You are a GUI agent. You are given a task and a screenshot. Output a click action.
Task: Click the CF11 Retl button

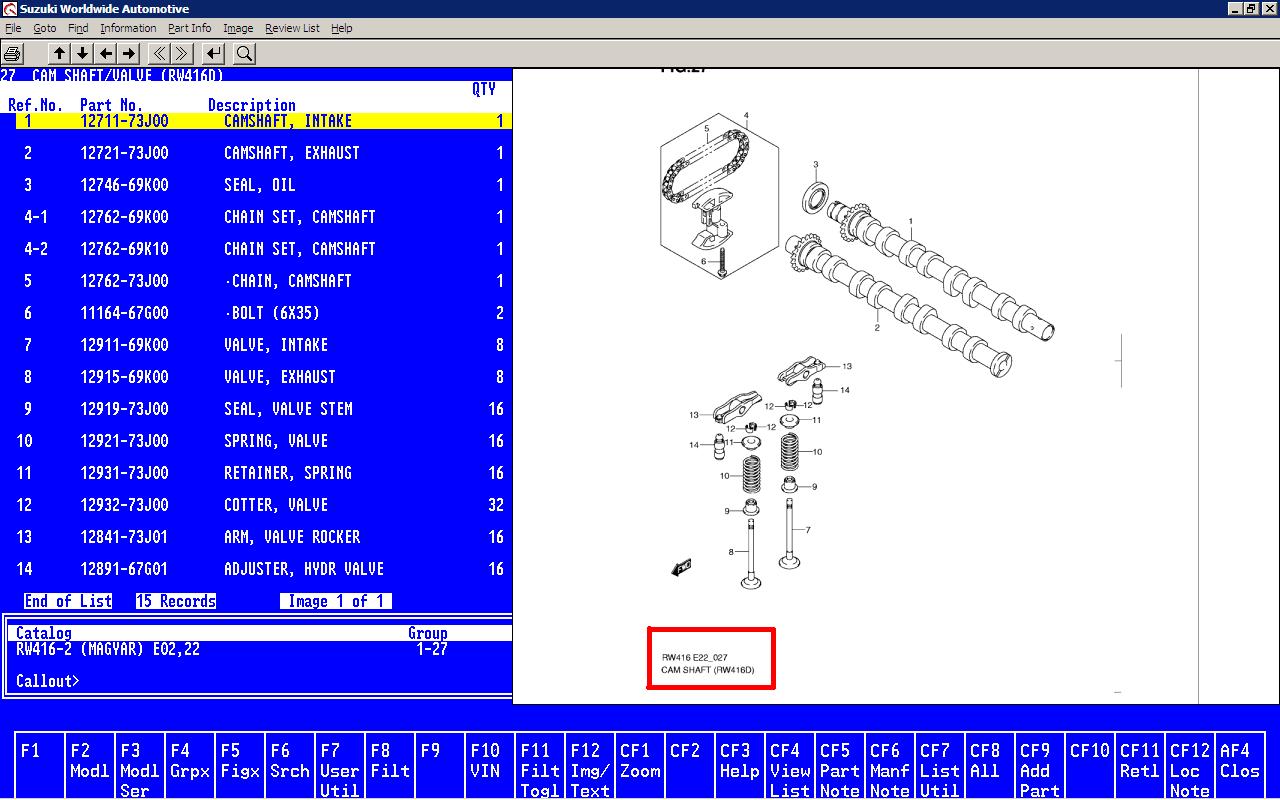(1141, 766)
